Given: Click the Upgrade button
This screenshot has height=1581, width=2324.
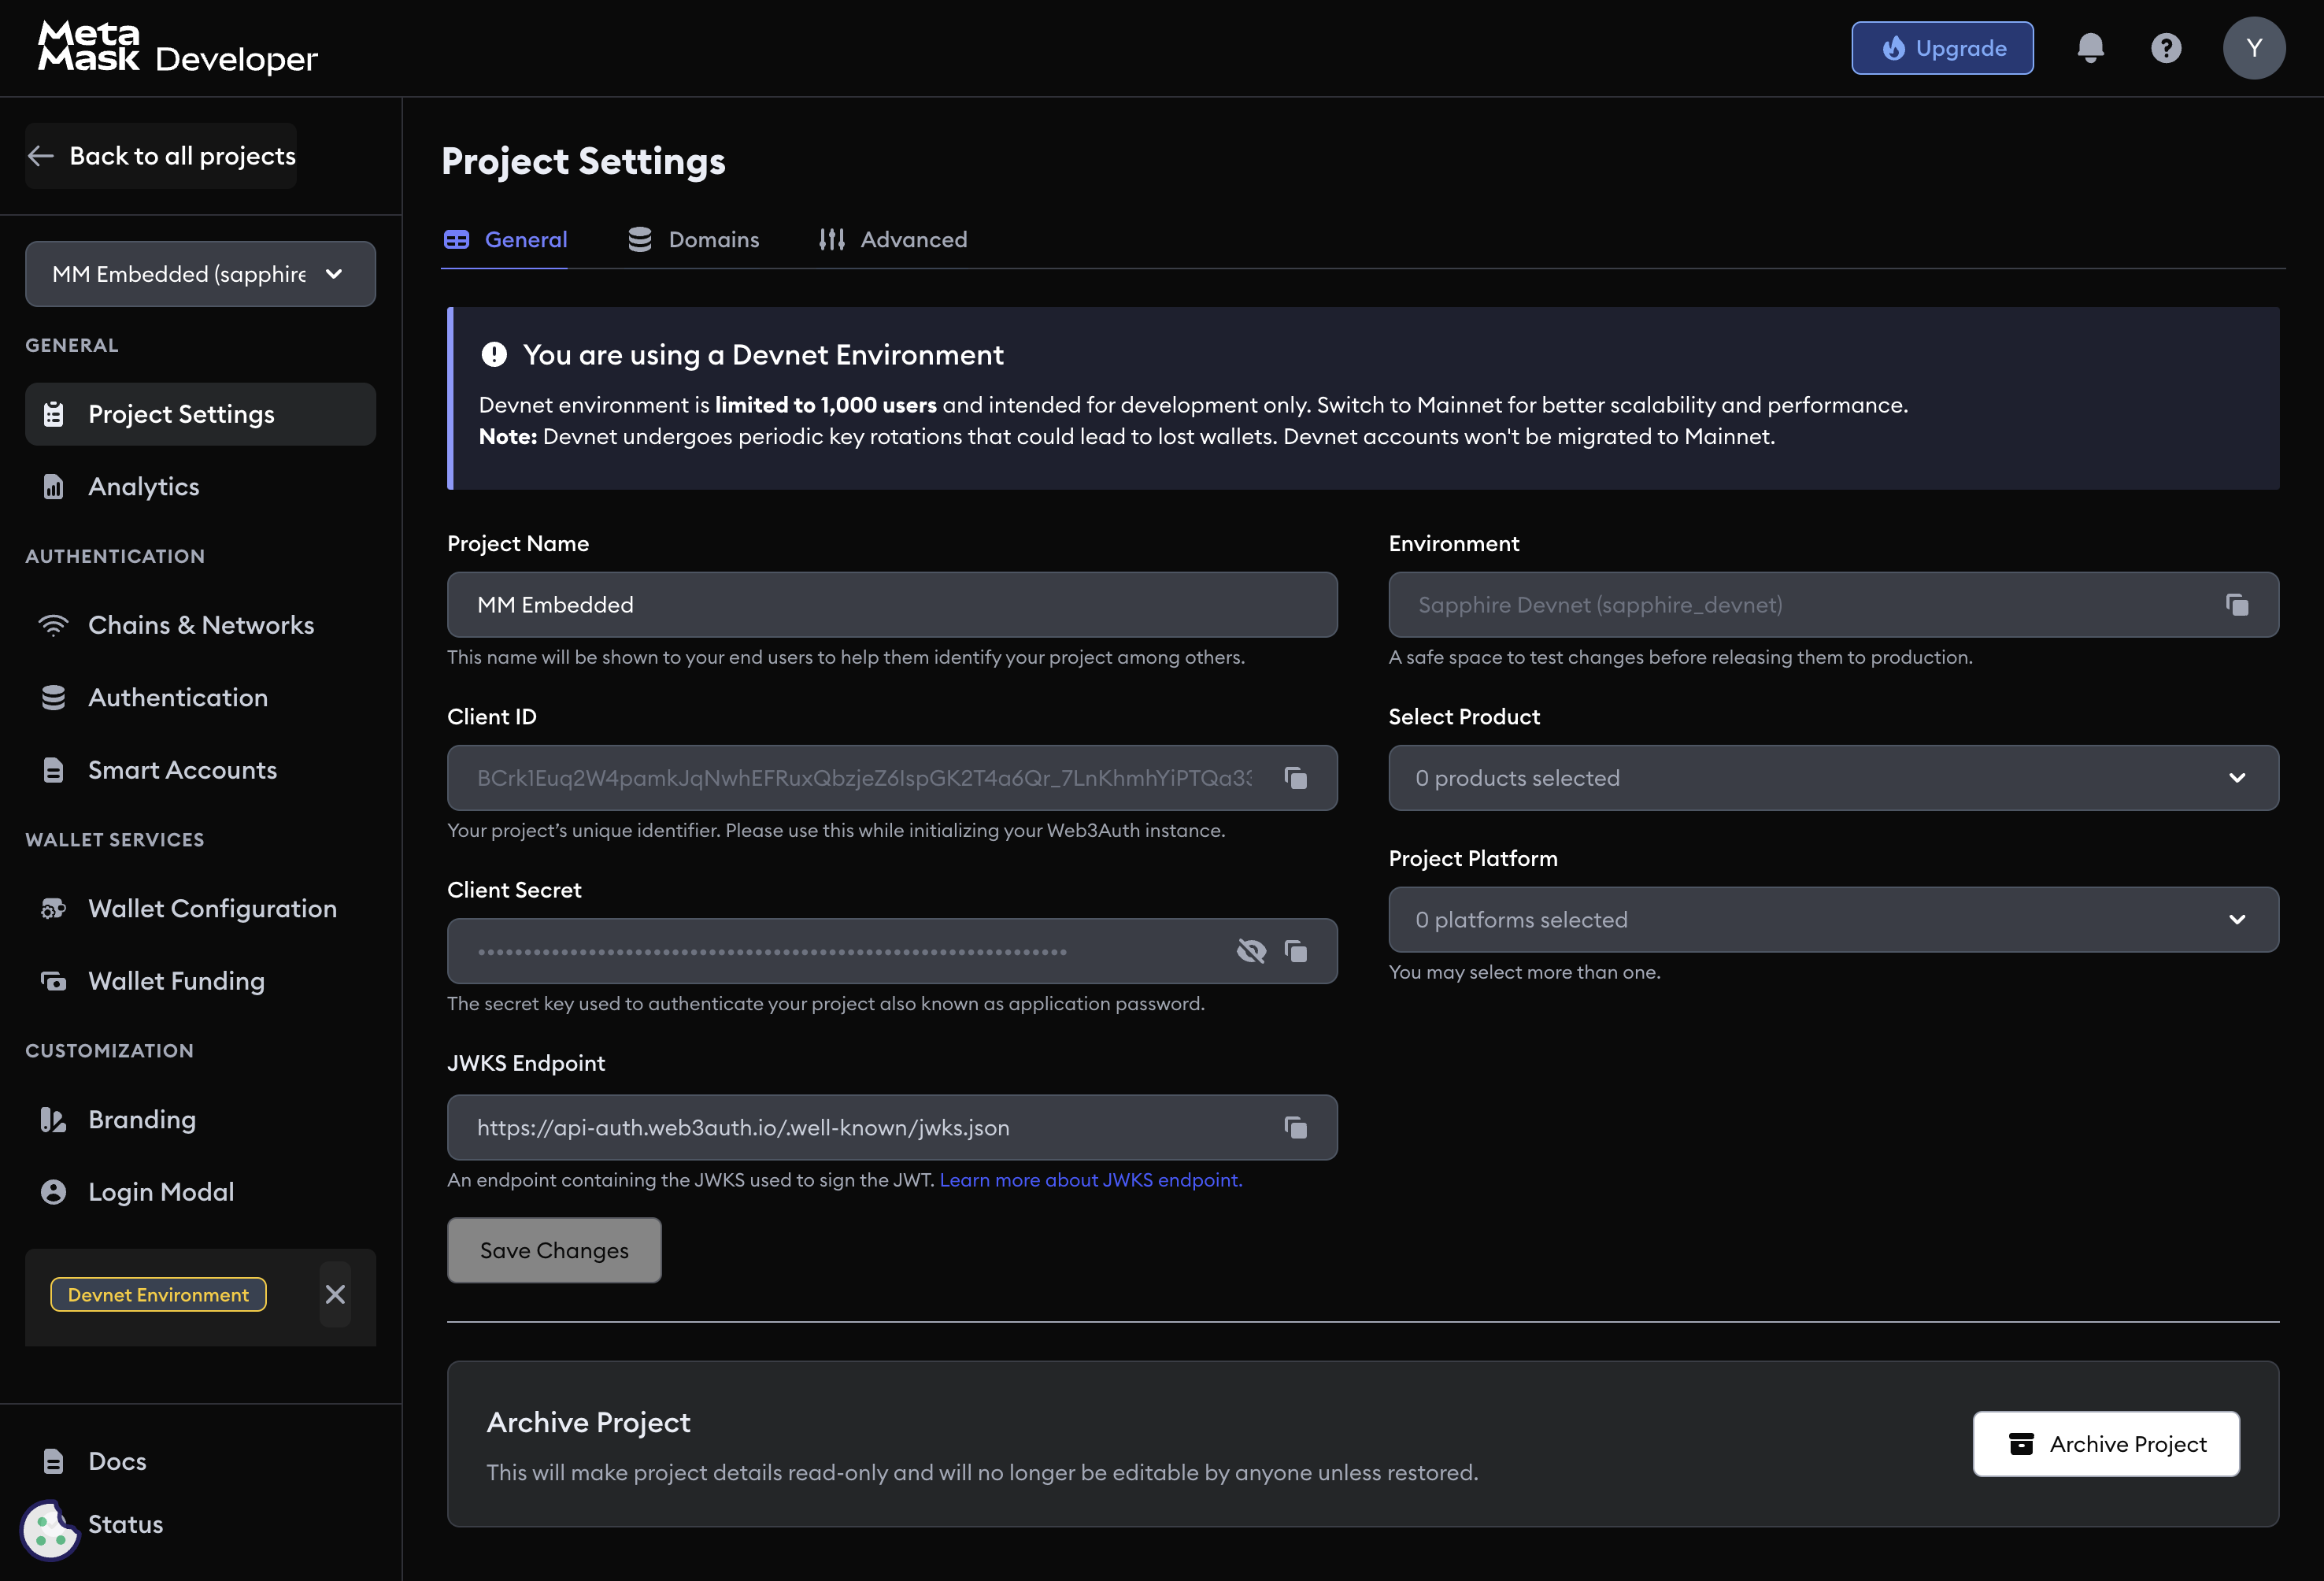Looking at the screenshot, I should (1942, 48).
